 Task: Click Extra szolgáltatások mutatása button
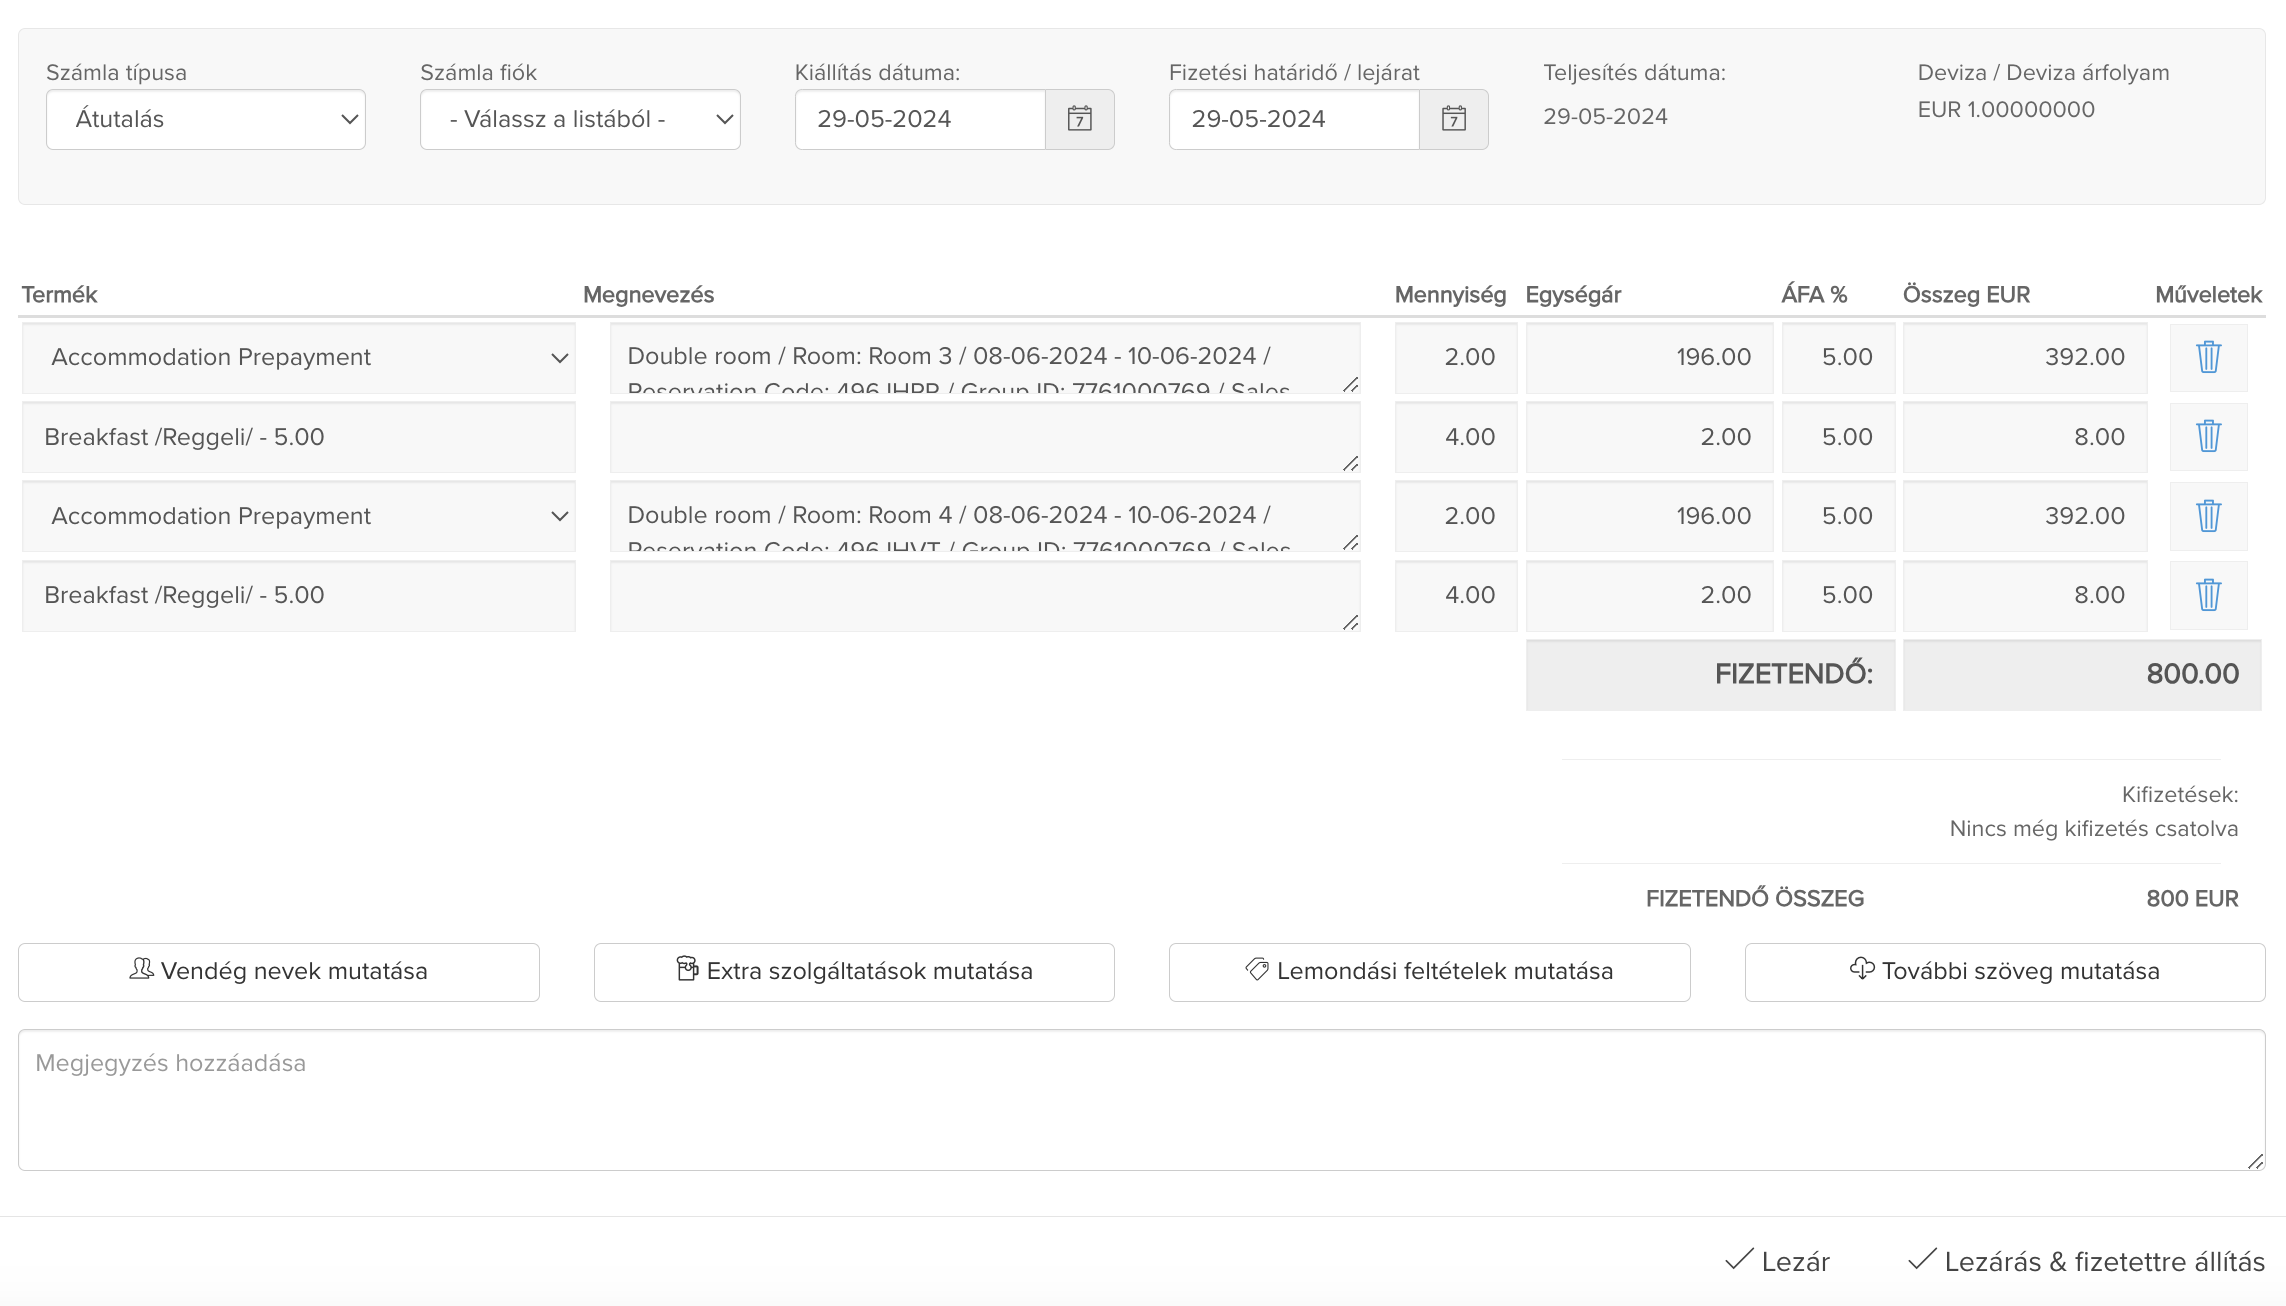(x=854, y=971)
